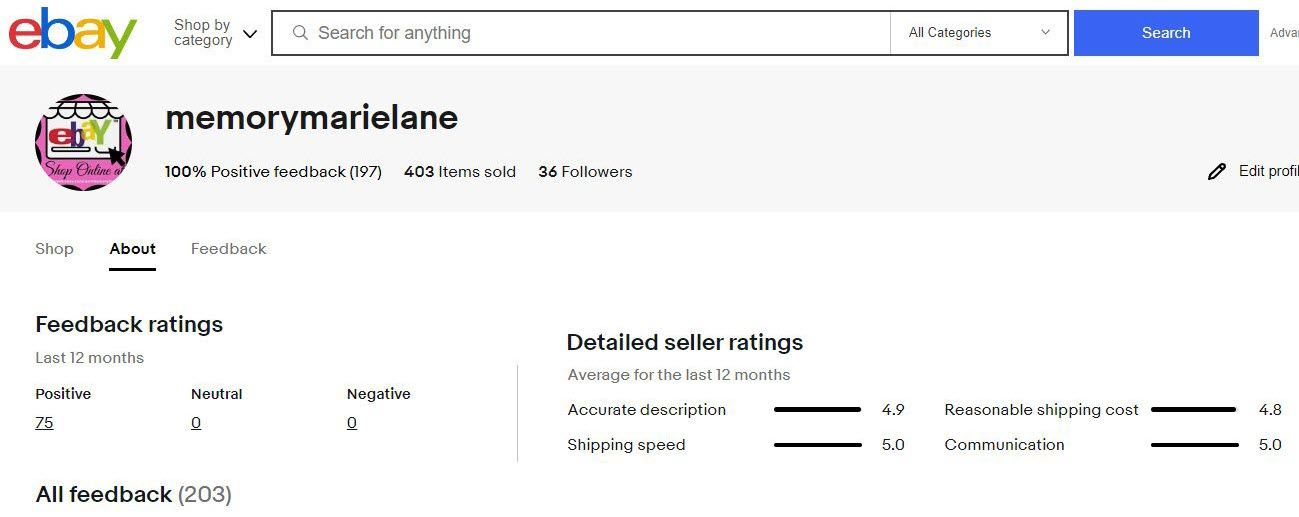Click the Accurate description rating bar
Screen dimensions: 1299x517
click(817, 410)
